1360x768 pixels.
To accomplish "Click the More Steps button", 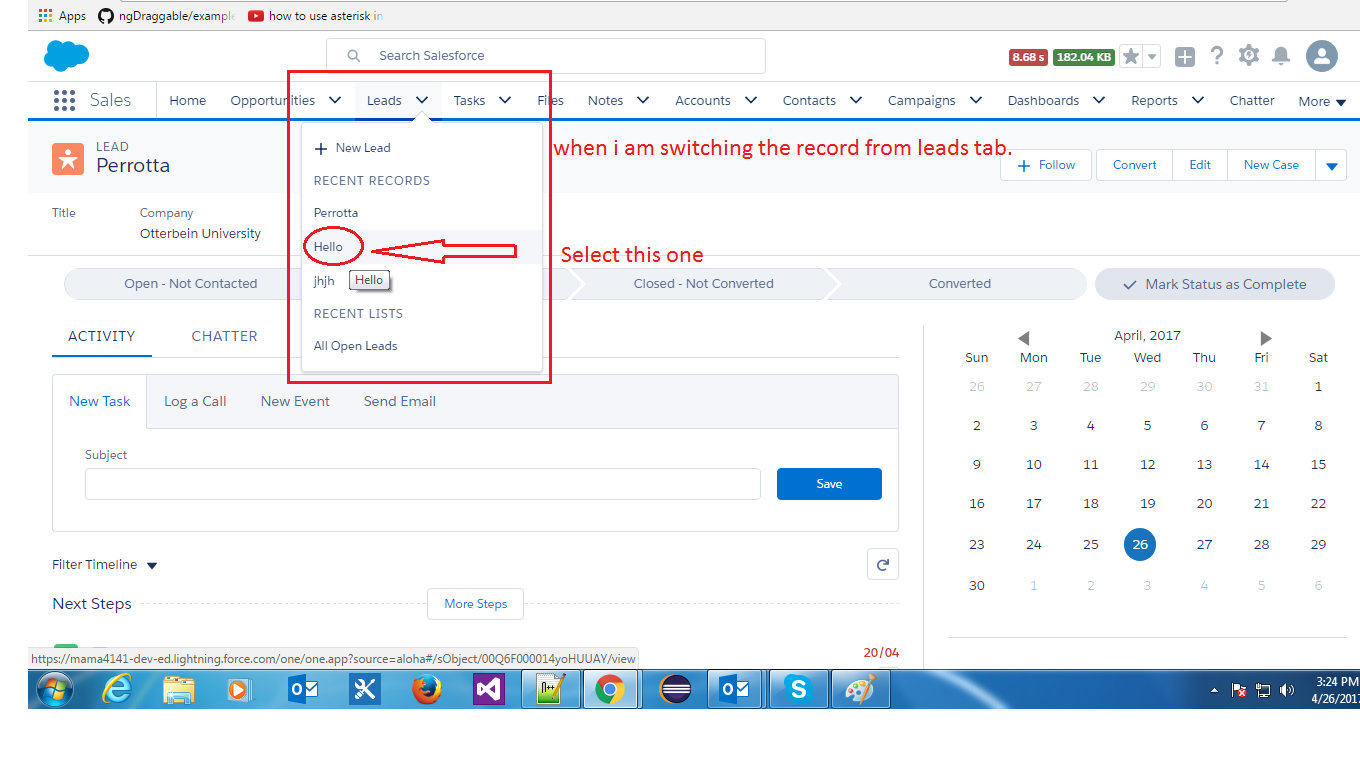I will click(x=476, y=604).
